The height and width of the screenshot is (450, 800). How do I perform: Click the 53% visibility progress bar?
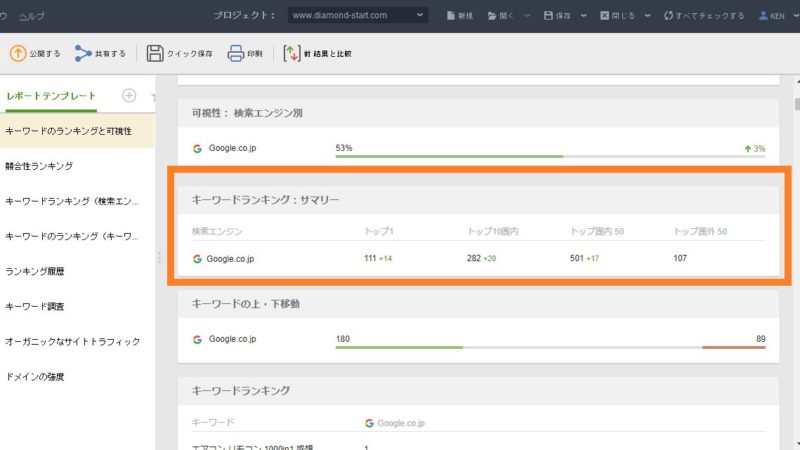(x=551, y=156)
